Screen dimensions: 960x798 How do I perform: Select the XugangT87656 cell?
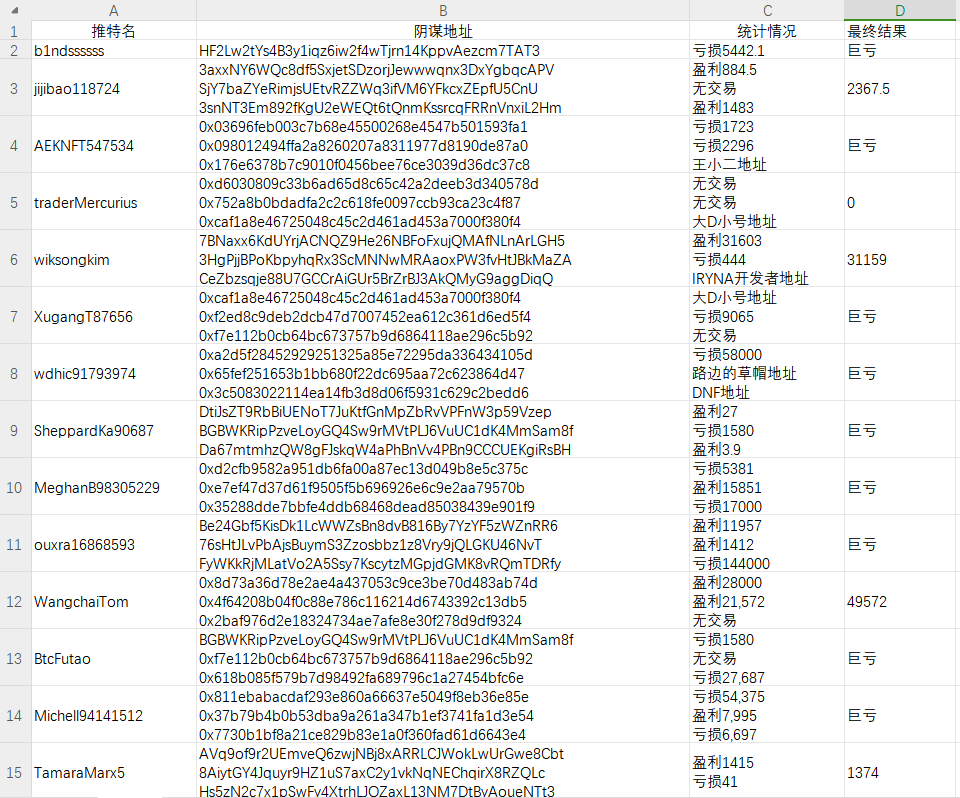point(113,316)
